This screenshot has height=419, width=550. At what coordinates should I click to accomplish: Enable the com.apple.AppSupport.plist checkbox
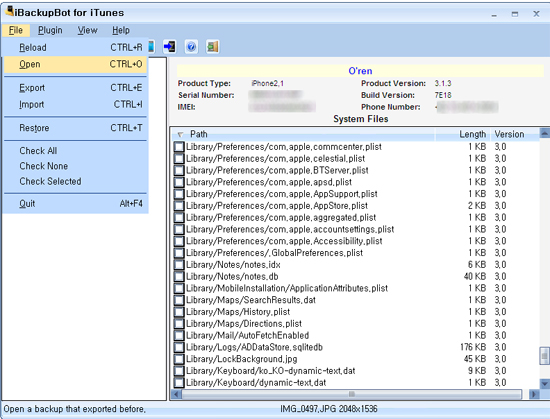[179, 194]
